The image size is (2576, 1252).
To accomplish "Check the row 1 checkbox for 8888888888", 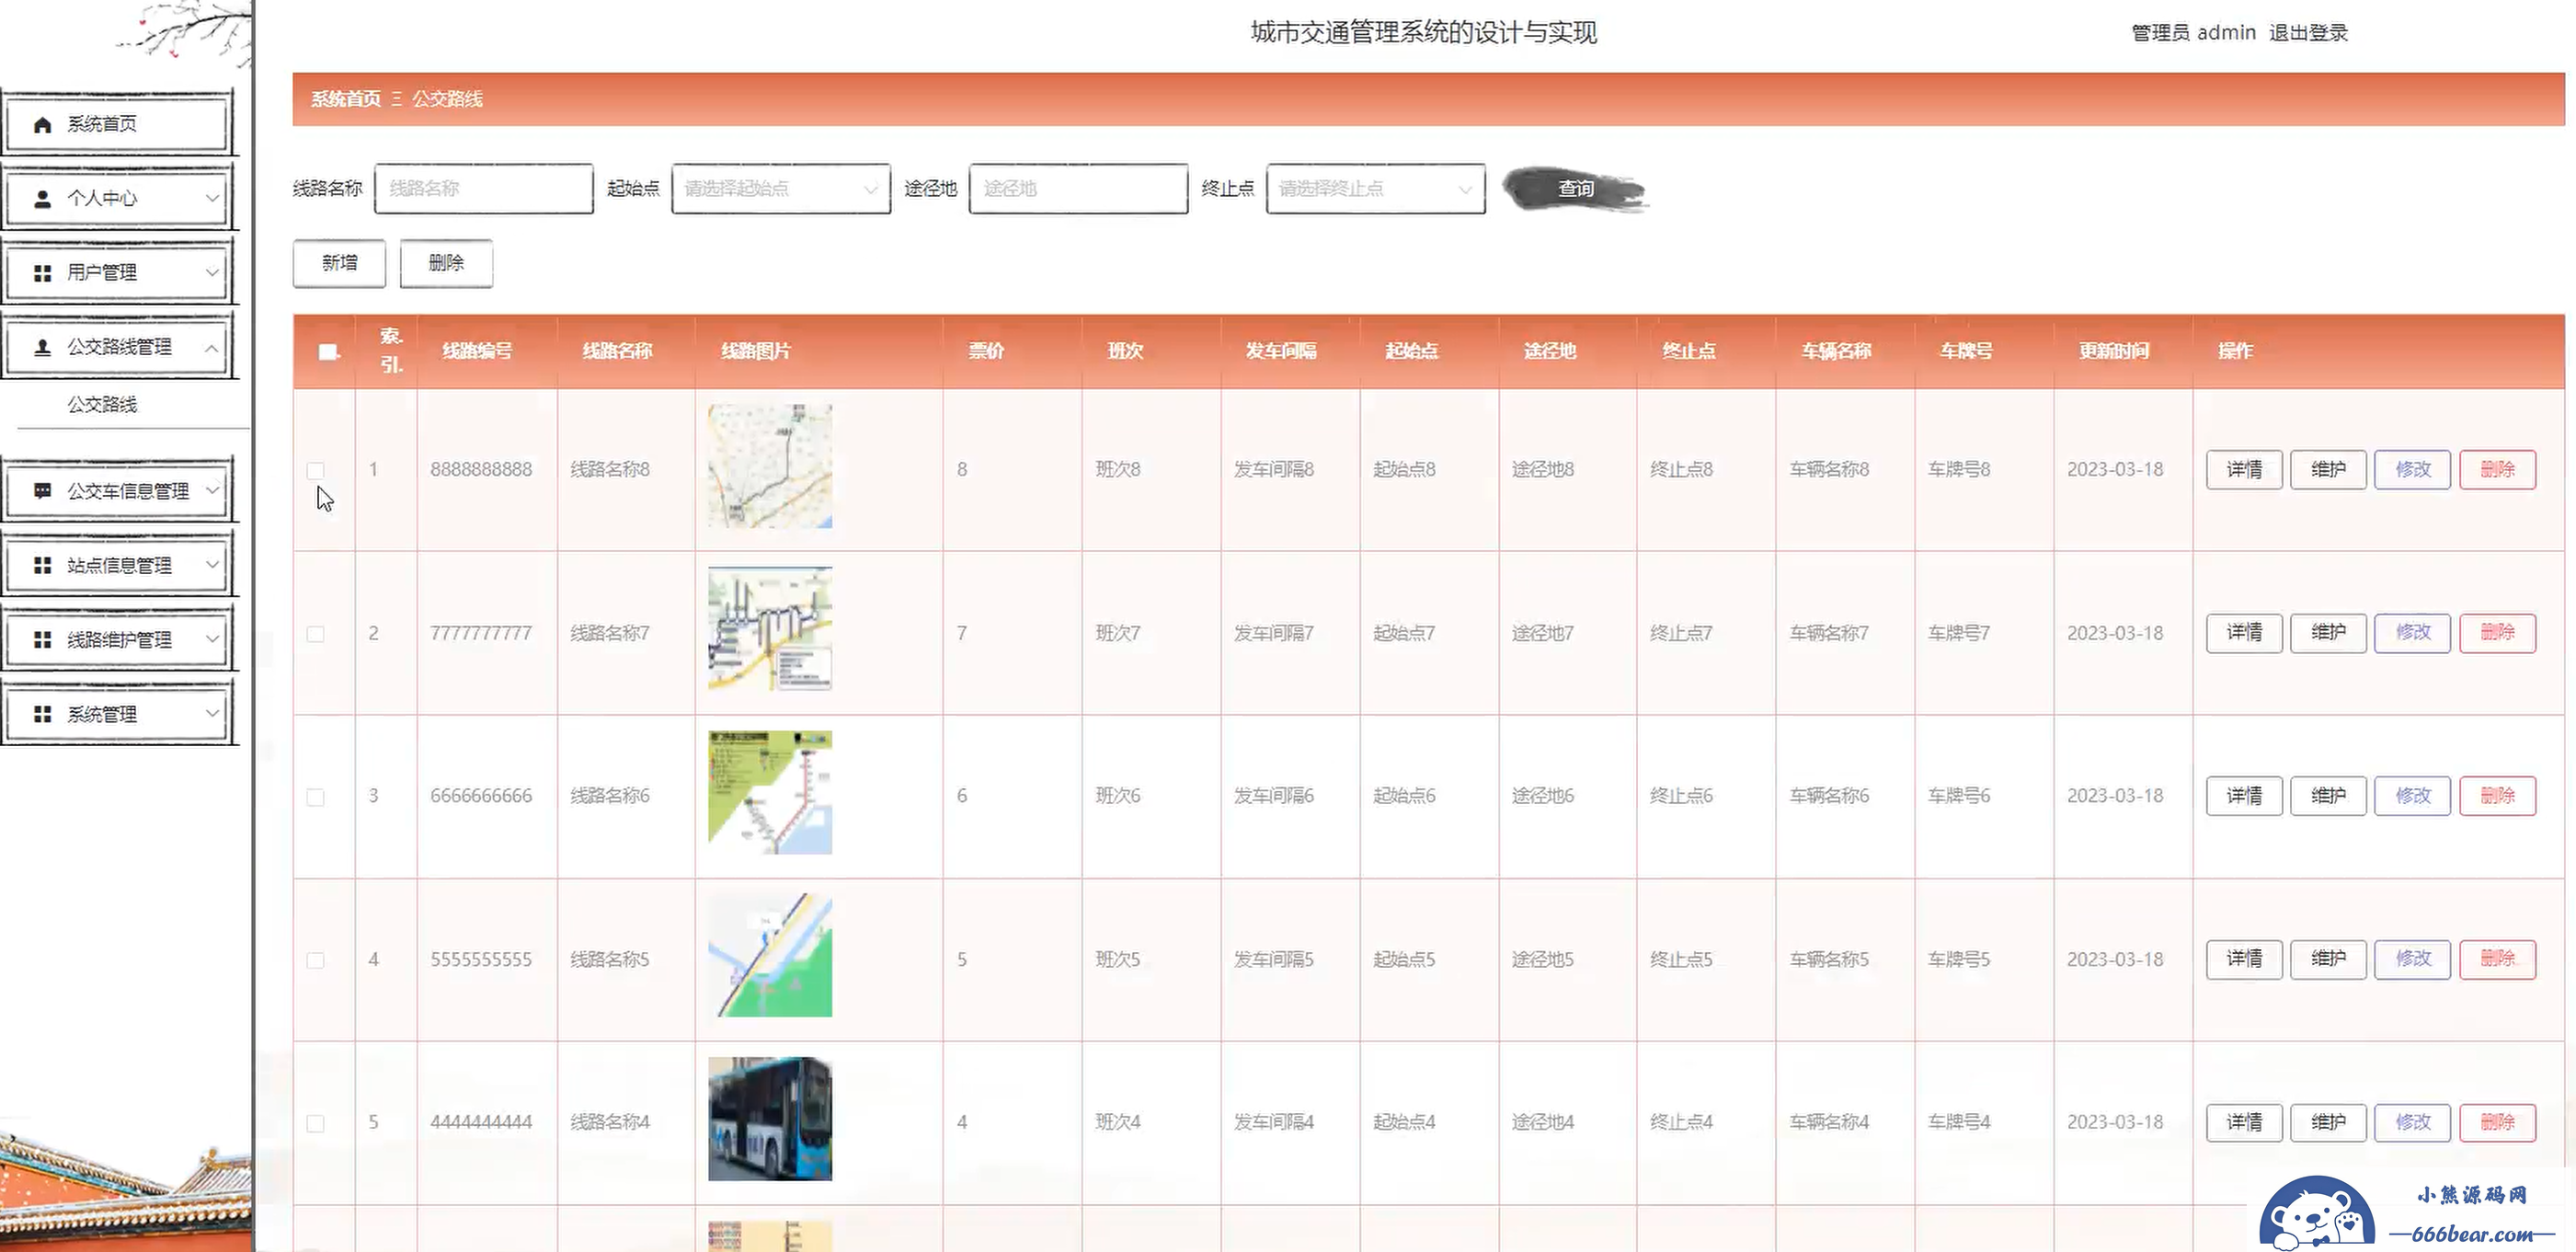I will [315, 470].
